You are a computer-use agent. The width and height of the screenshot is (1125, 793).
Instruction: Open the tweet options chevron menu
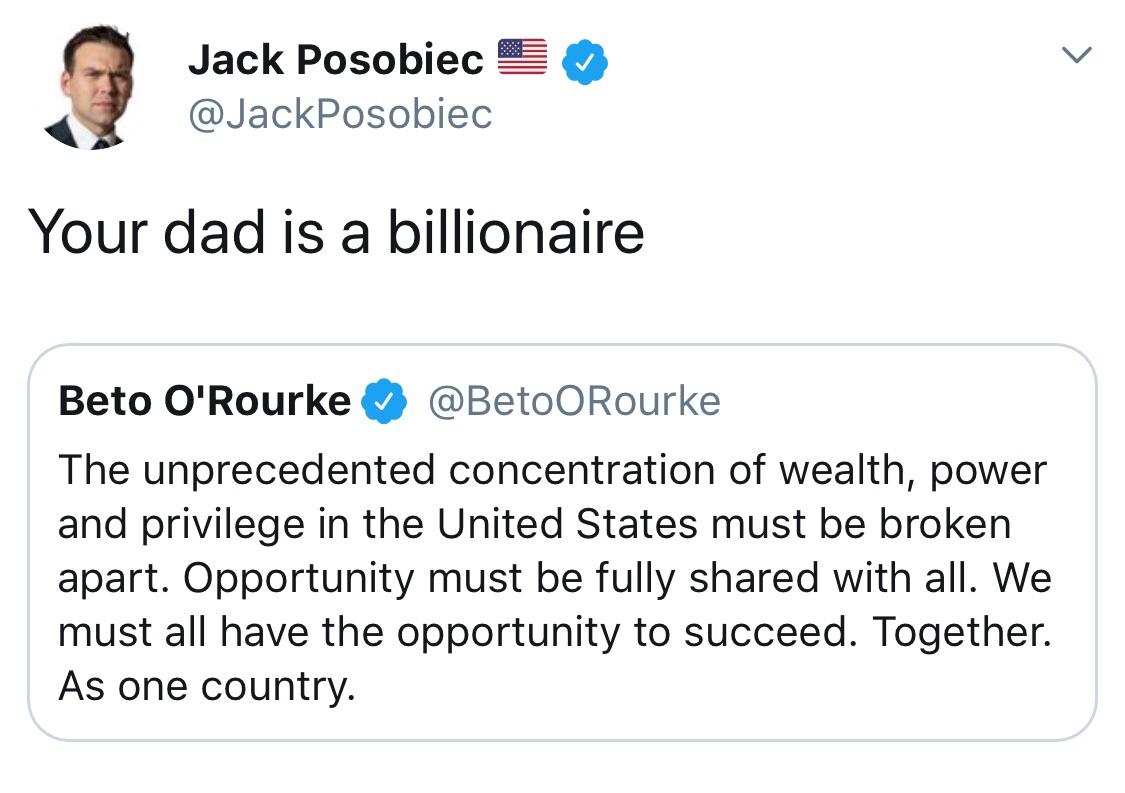point(1076,55)
